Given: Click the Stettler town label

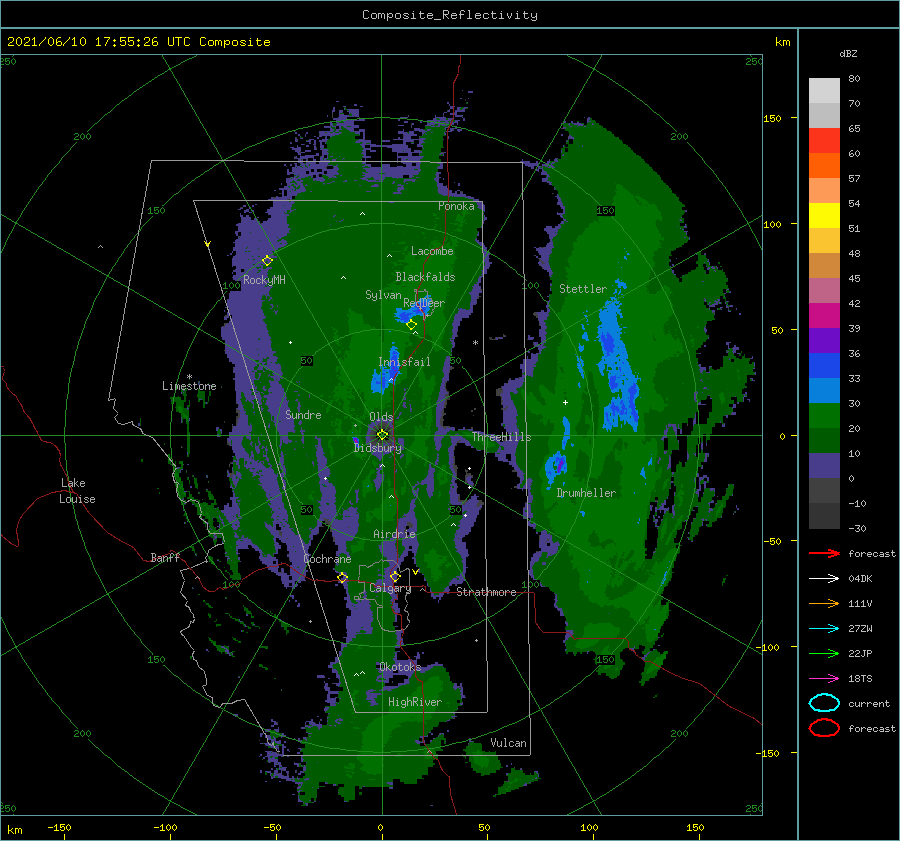Looking at the screenshot, I should coord(583,289).
